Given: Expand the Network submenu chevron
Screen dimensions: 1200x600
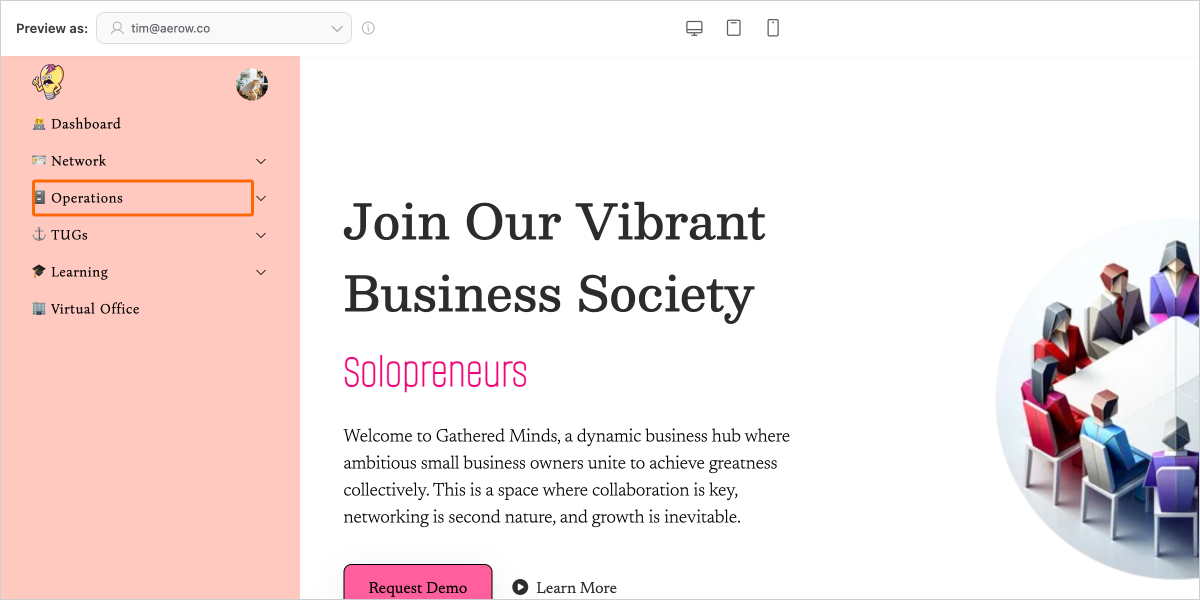Looking at the screenshot, I should (261, 161).
